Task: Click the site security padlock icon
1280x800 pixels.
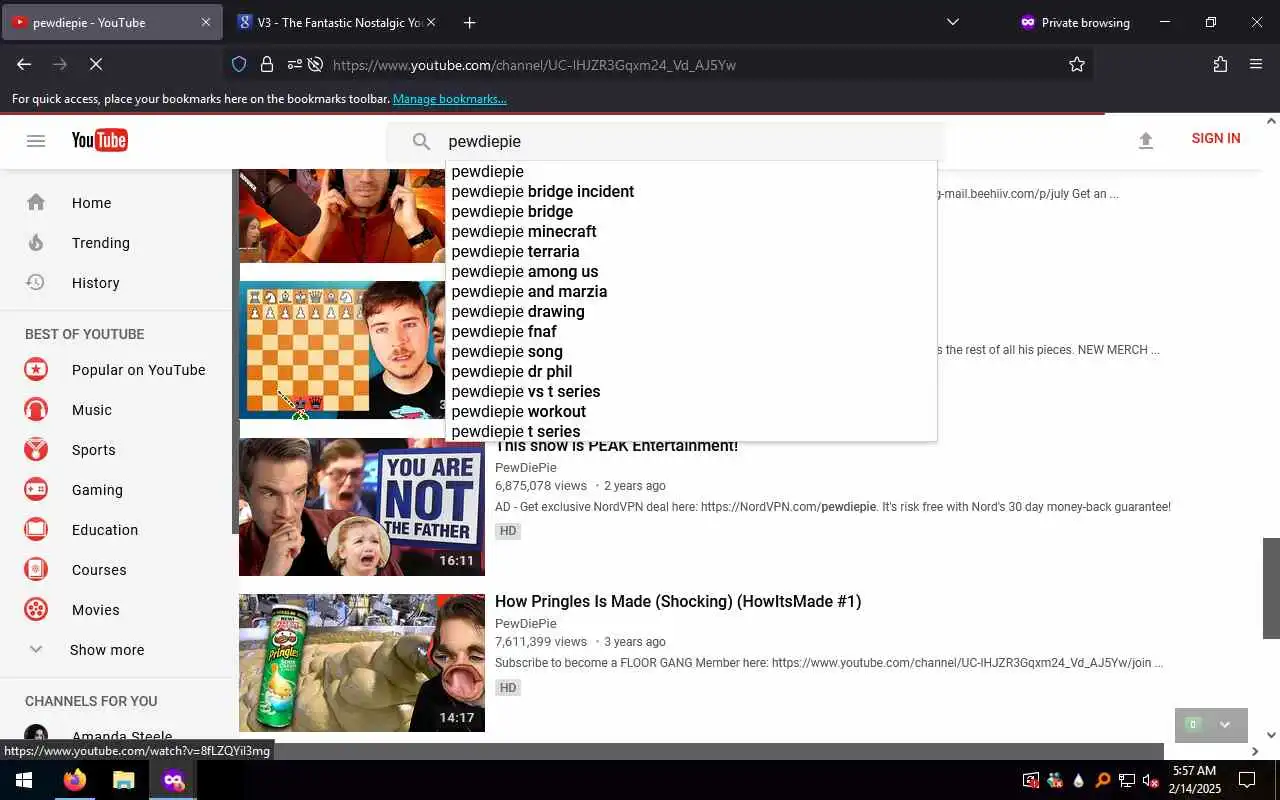Action: pyautogui.click(x=267, y=64)
